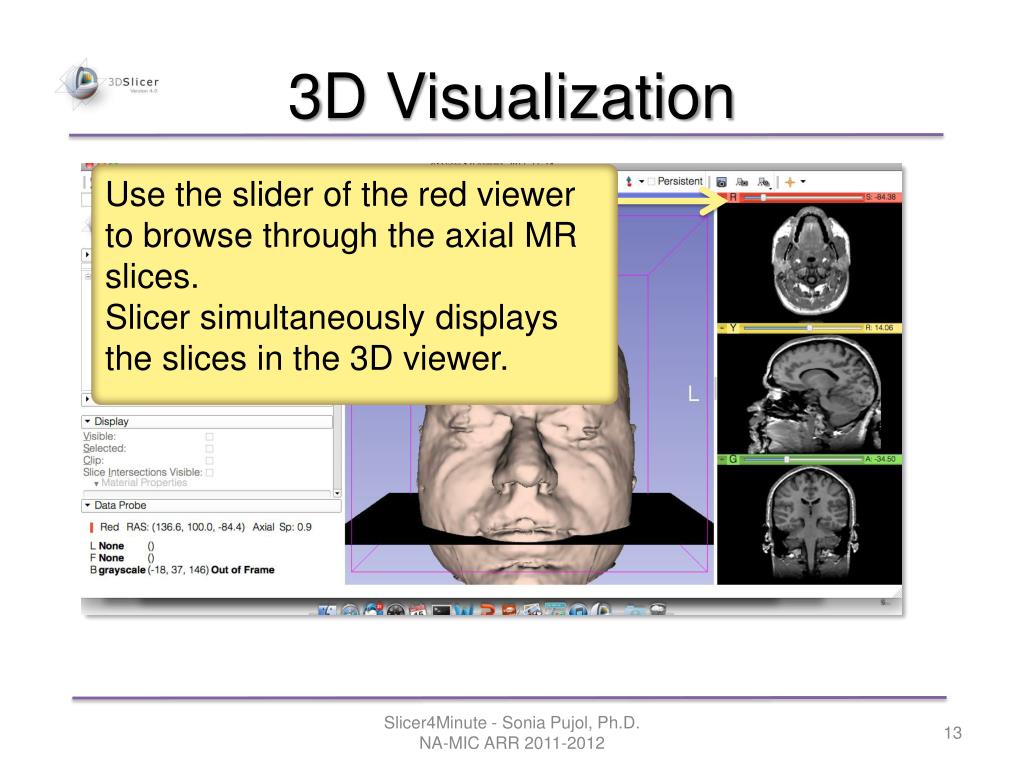Screen dimensions: 1024x768
Task: Click the scene view icon with small arrow
Action: coord(763,182)
